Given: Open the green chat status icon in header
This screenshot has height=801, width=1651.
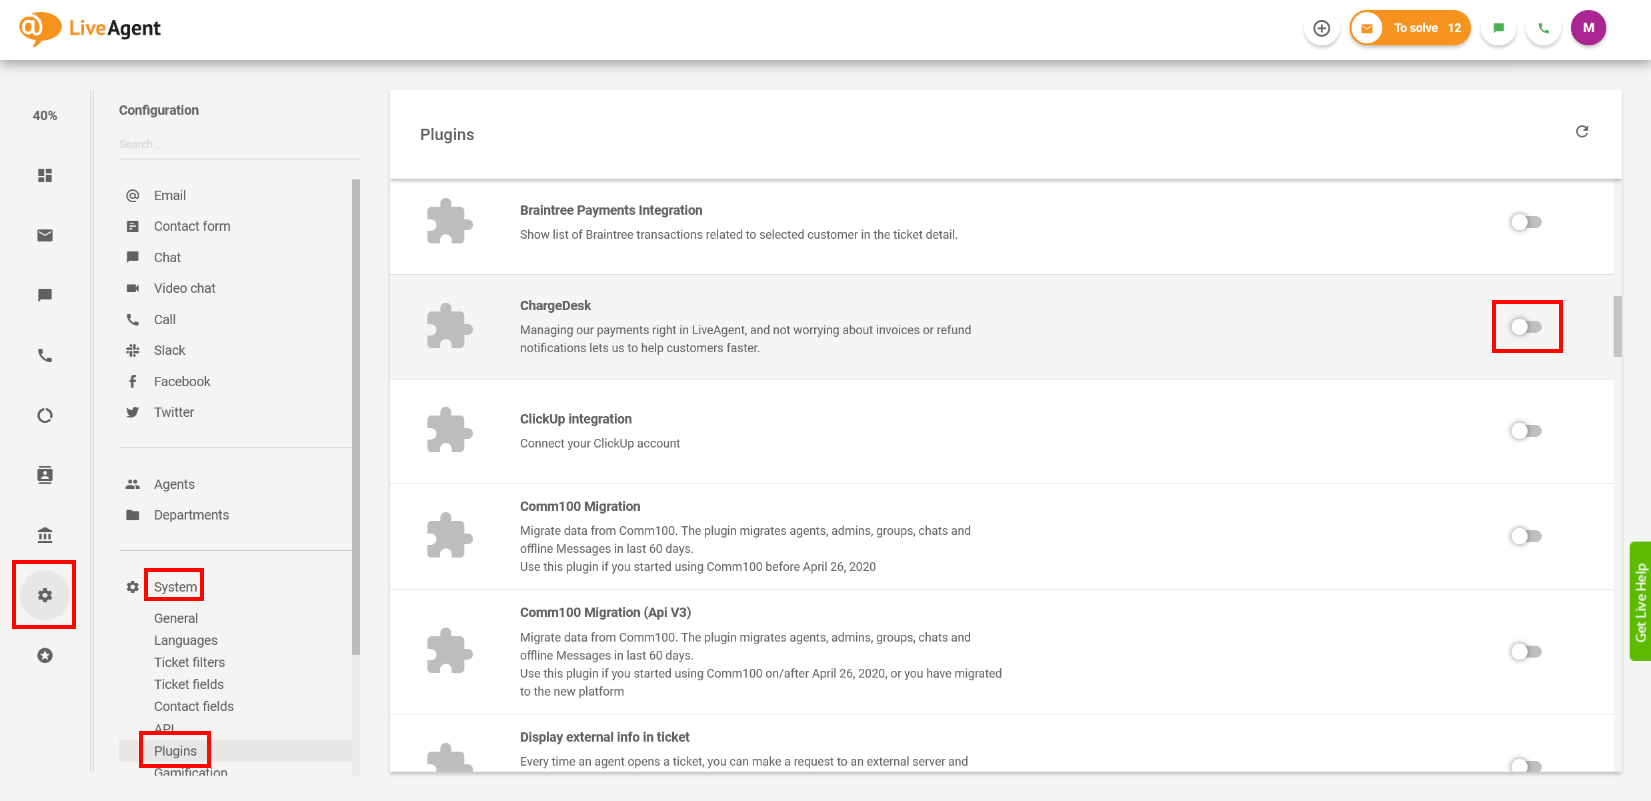Looking at the screenshot, I should pos(1498,28).
